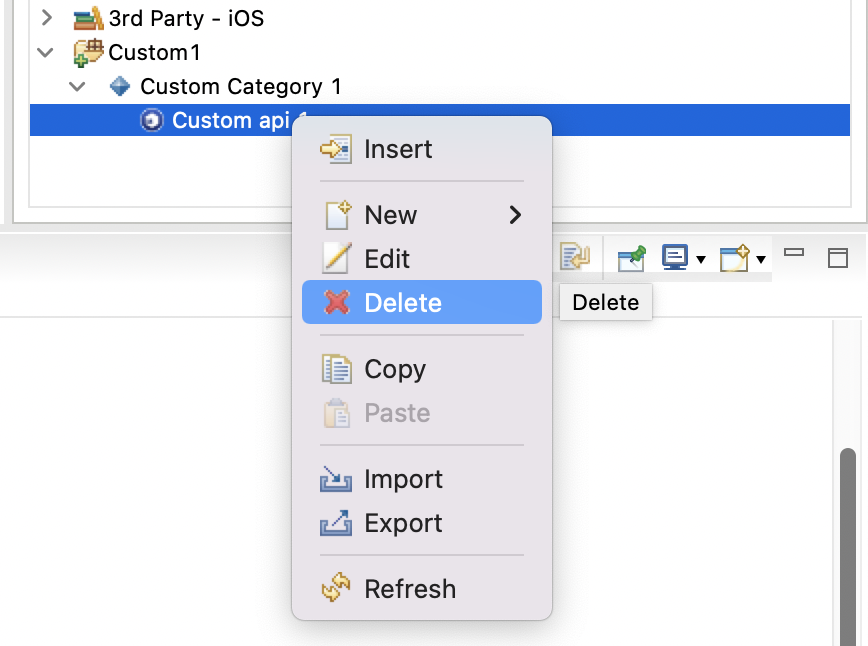Click the panel minimize button
This screenshot has height=646, width=868.
[794, 256]
